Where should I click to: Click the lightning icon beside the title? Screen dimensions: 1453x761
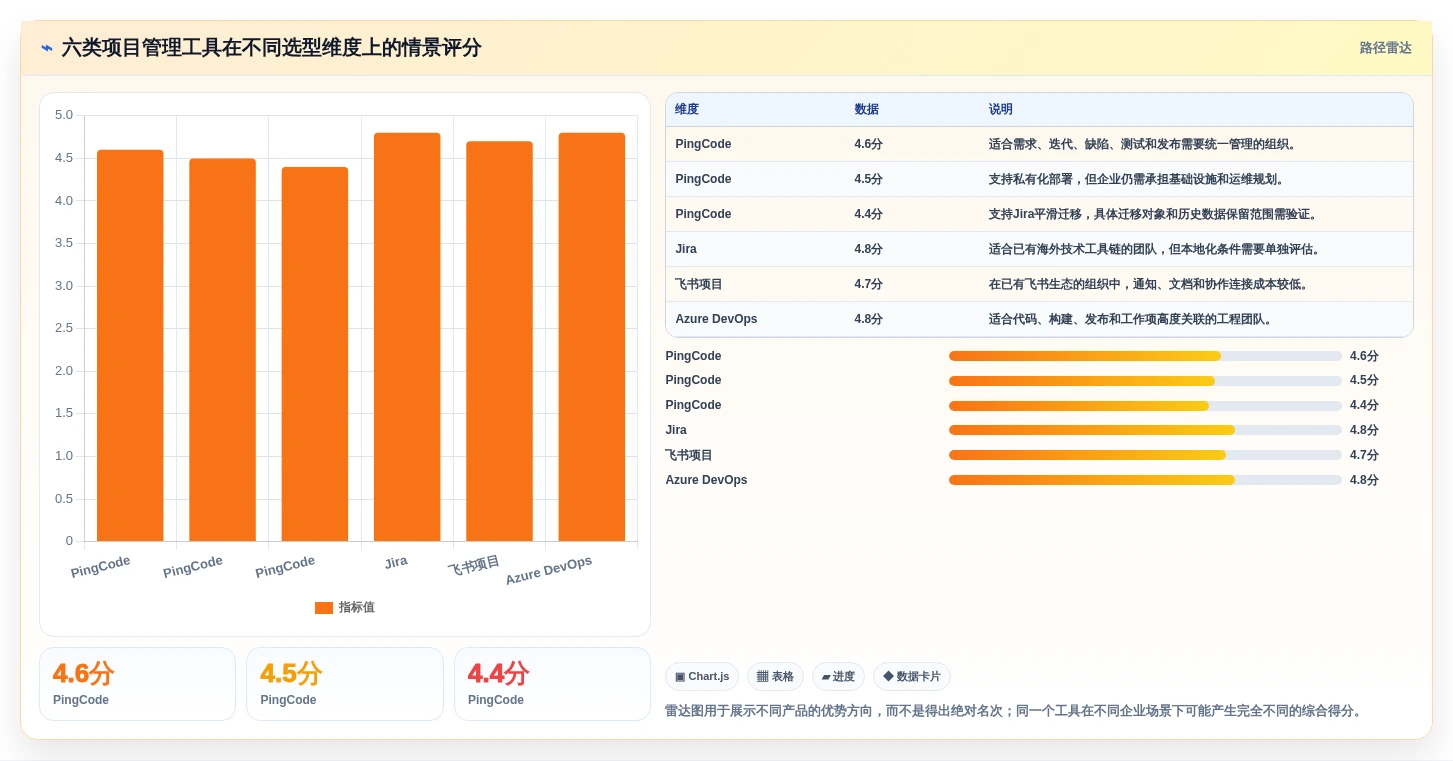47,48
